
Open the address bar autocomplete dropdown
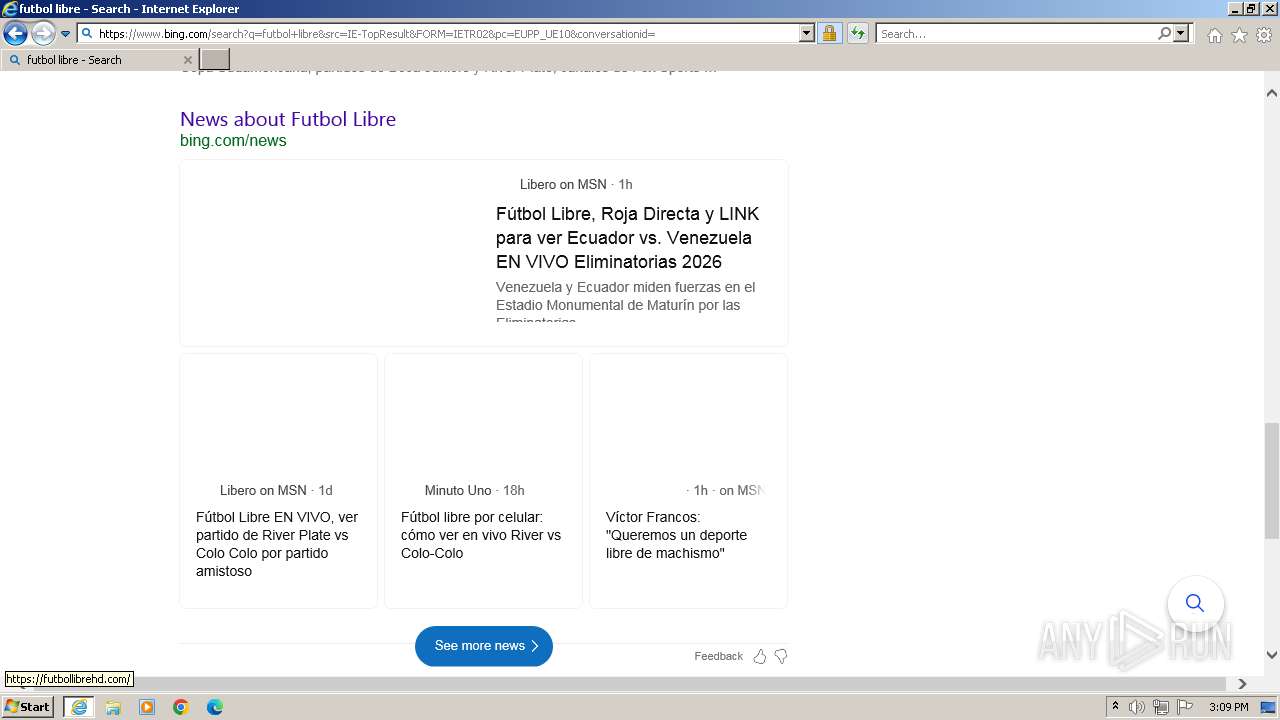[x=806, y=33]
